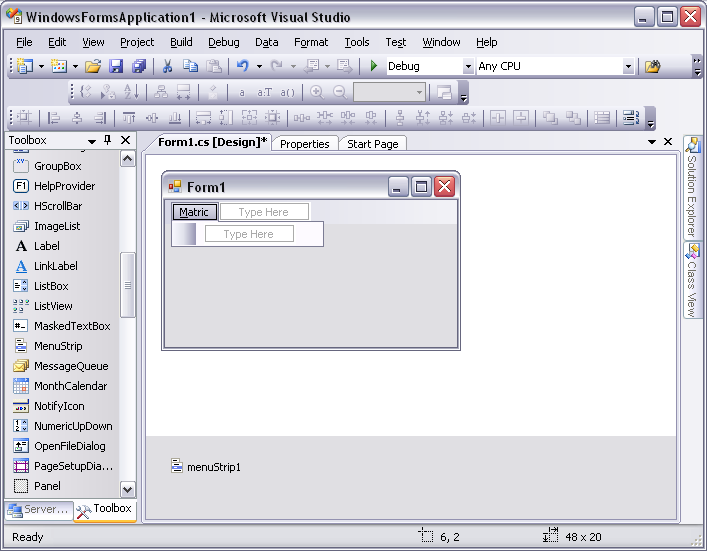Click the Undo toolbar icon
This screenshot has width=707, height=551.
(x=242, y=66)
